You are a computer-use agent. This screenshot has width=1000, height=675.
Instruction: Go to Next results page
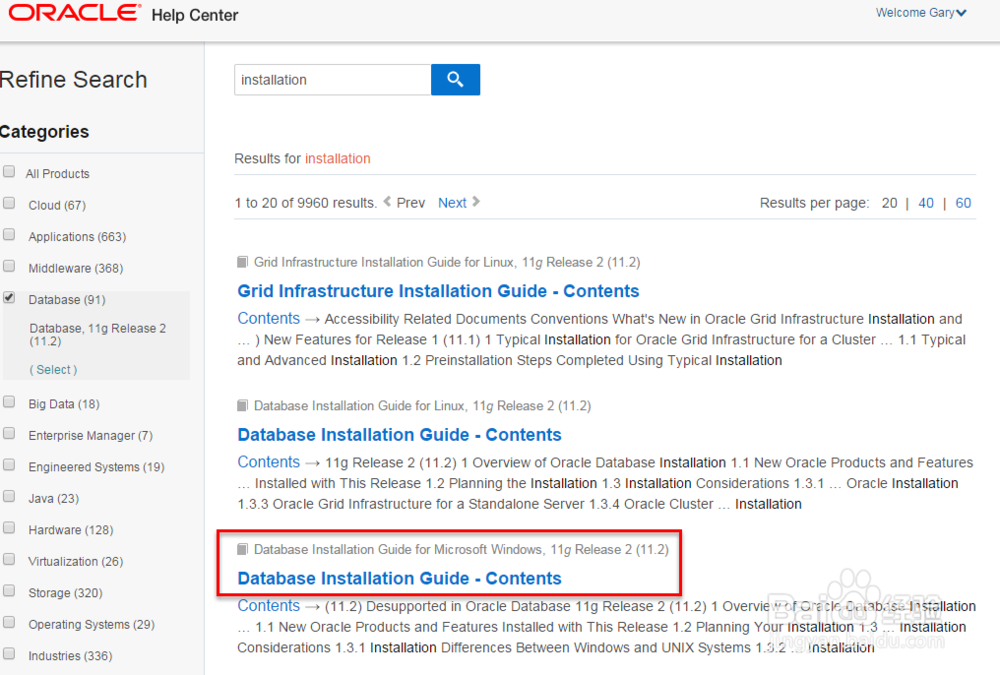(452, 203)
